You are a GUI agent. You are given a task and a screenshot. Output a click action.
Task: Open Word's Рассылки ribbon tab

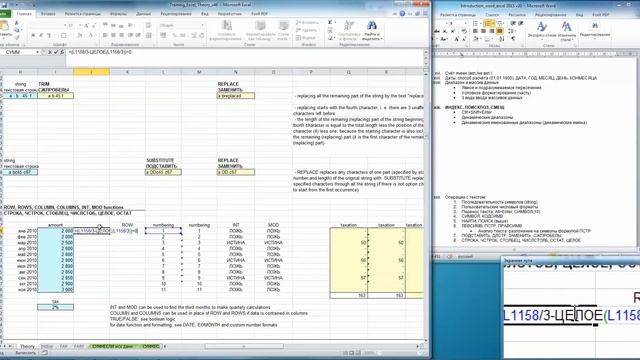click(517, 15)
